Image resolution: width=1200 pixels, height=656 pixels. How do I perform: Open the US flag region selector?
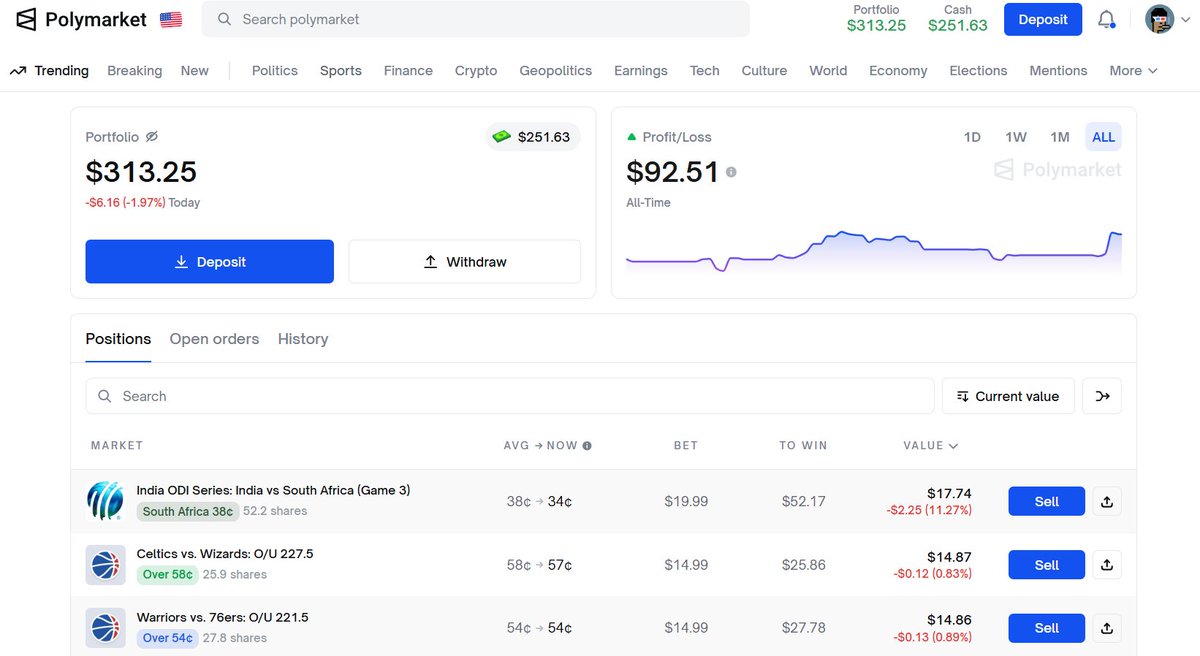coord(171,19)
